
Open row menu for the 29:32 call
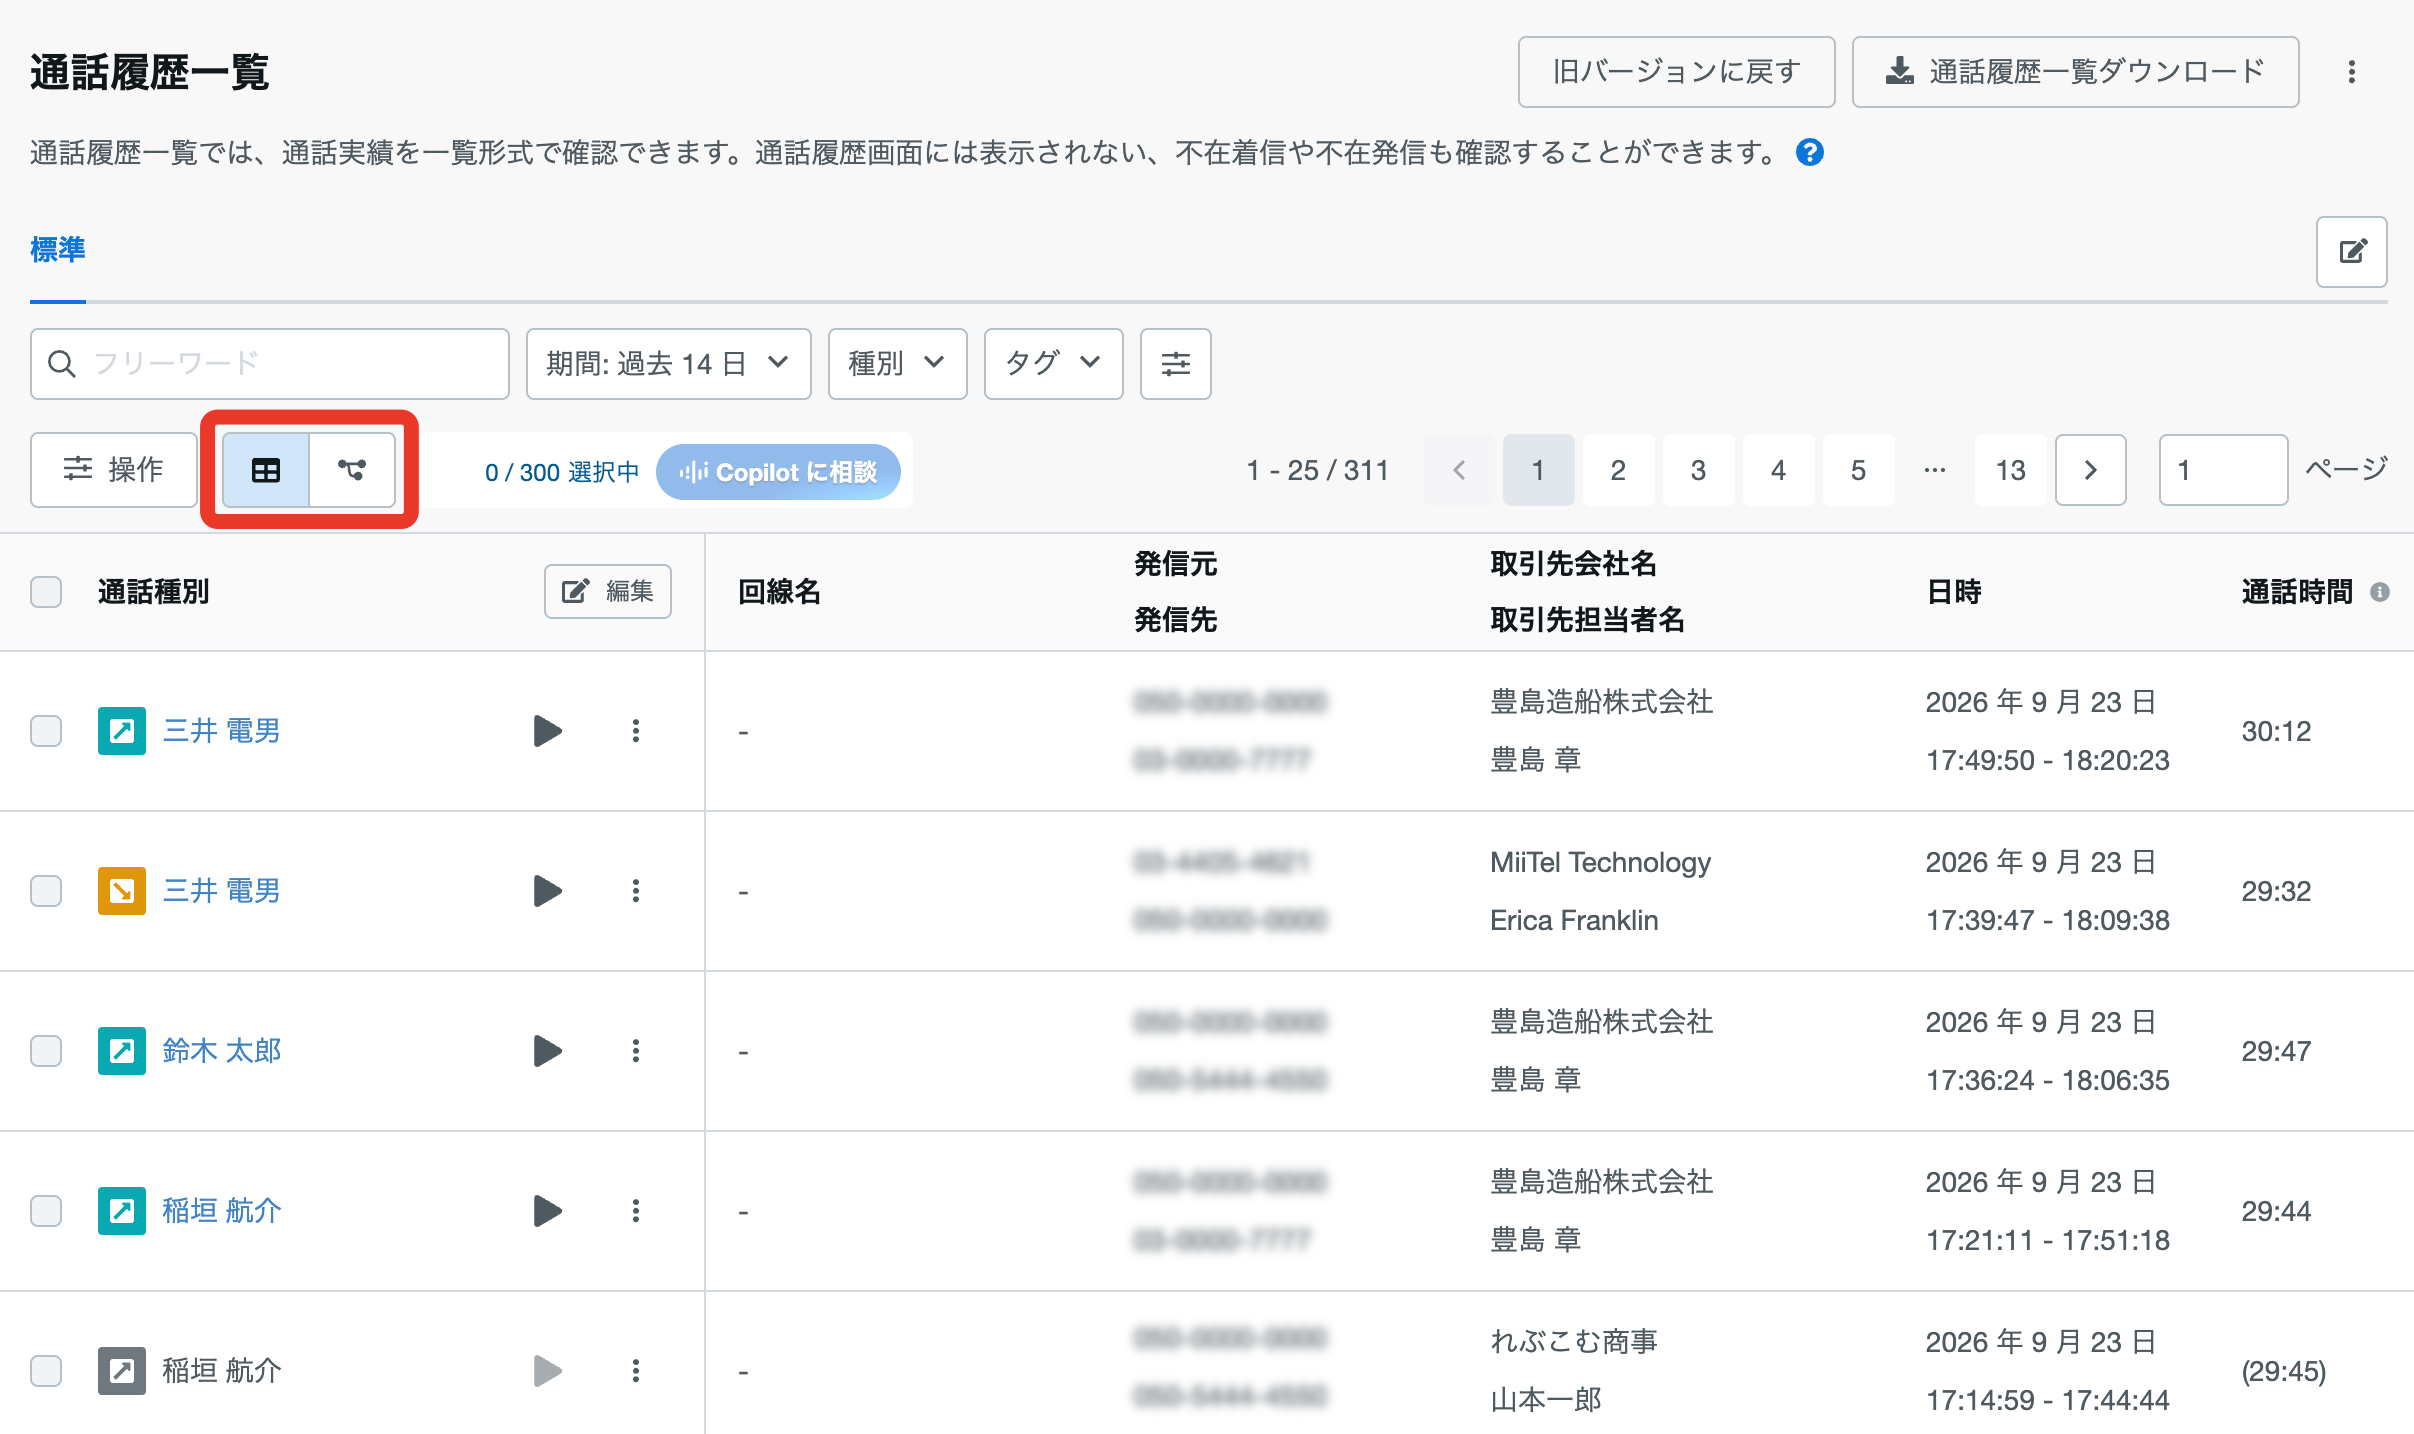pyautogui.click(x=635, y=891)
